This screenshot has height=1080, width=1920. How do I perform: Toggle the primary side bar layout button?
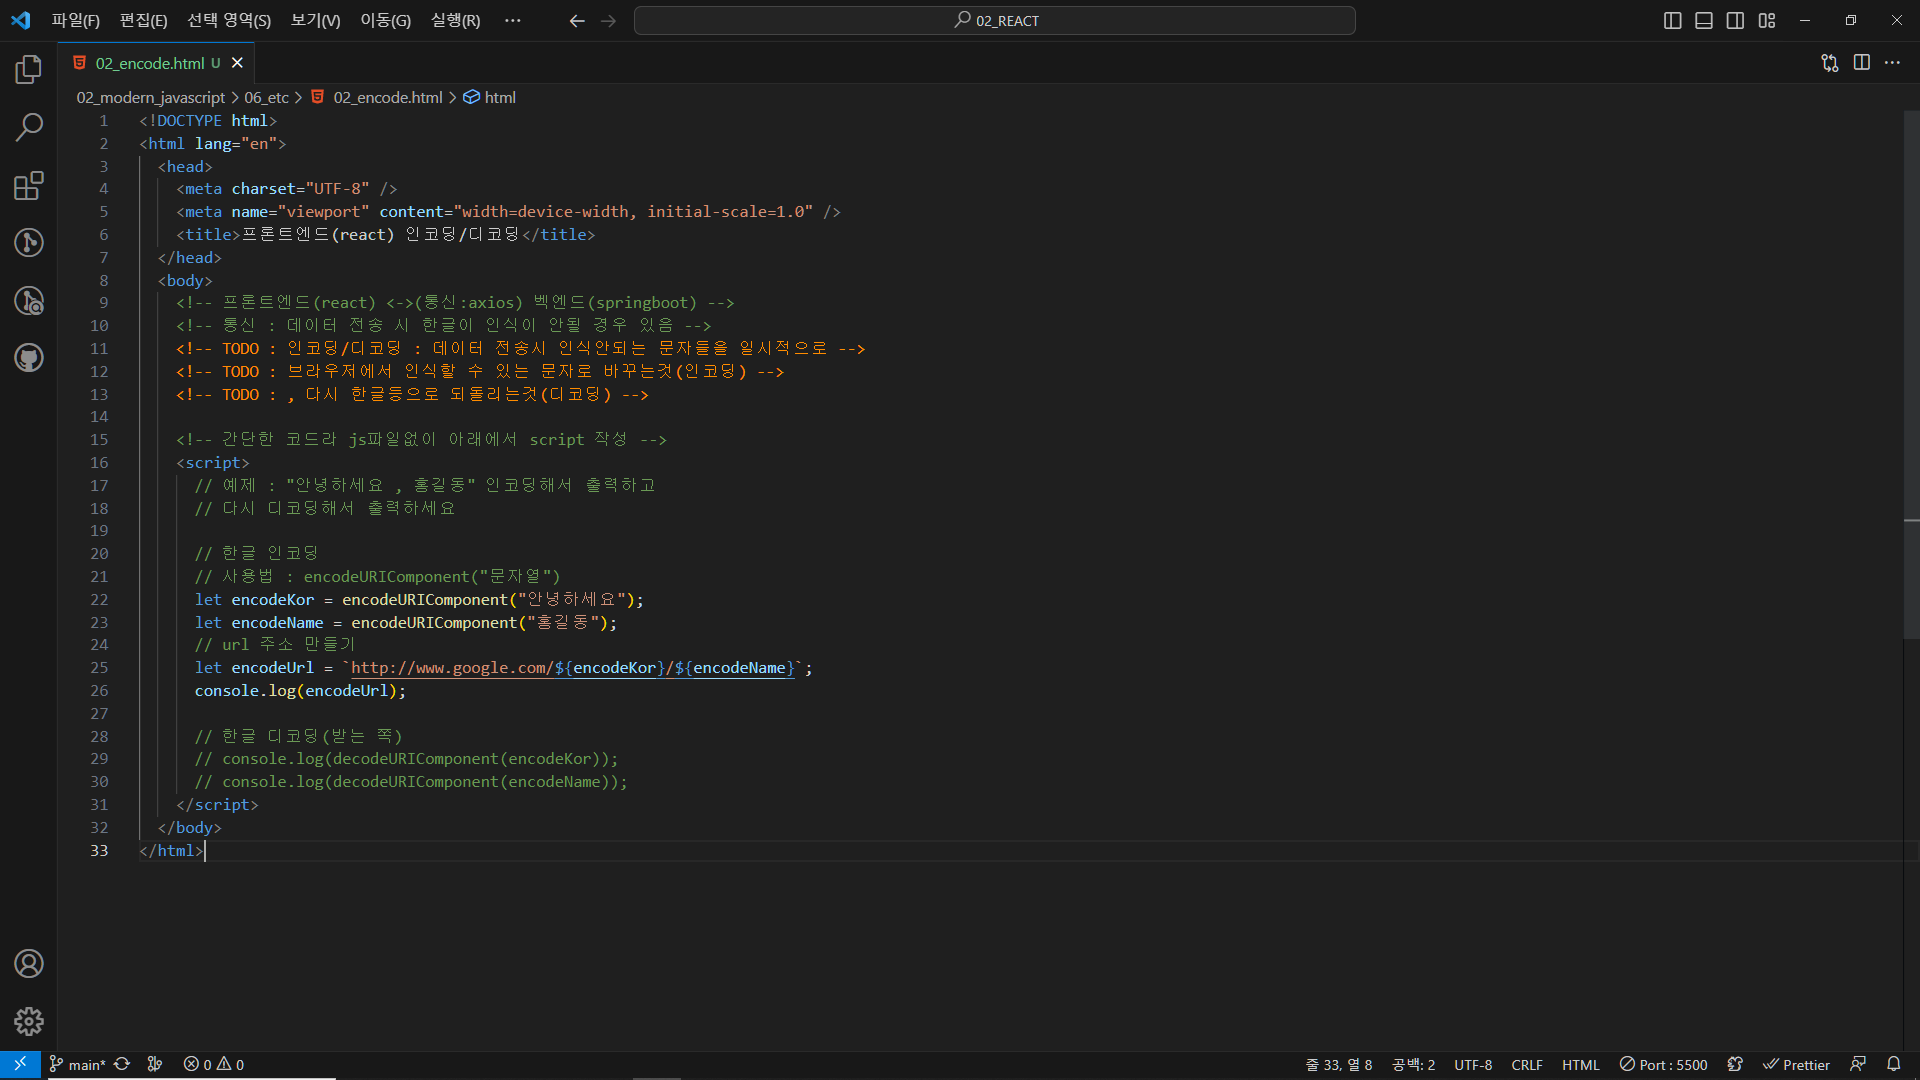[1672, 21]
